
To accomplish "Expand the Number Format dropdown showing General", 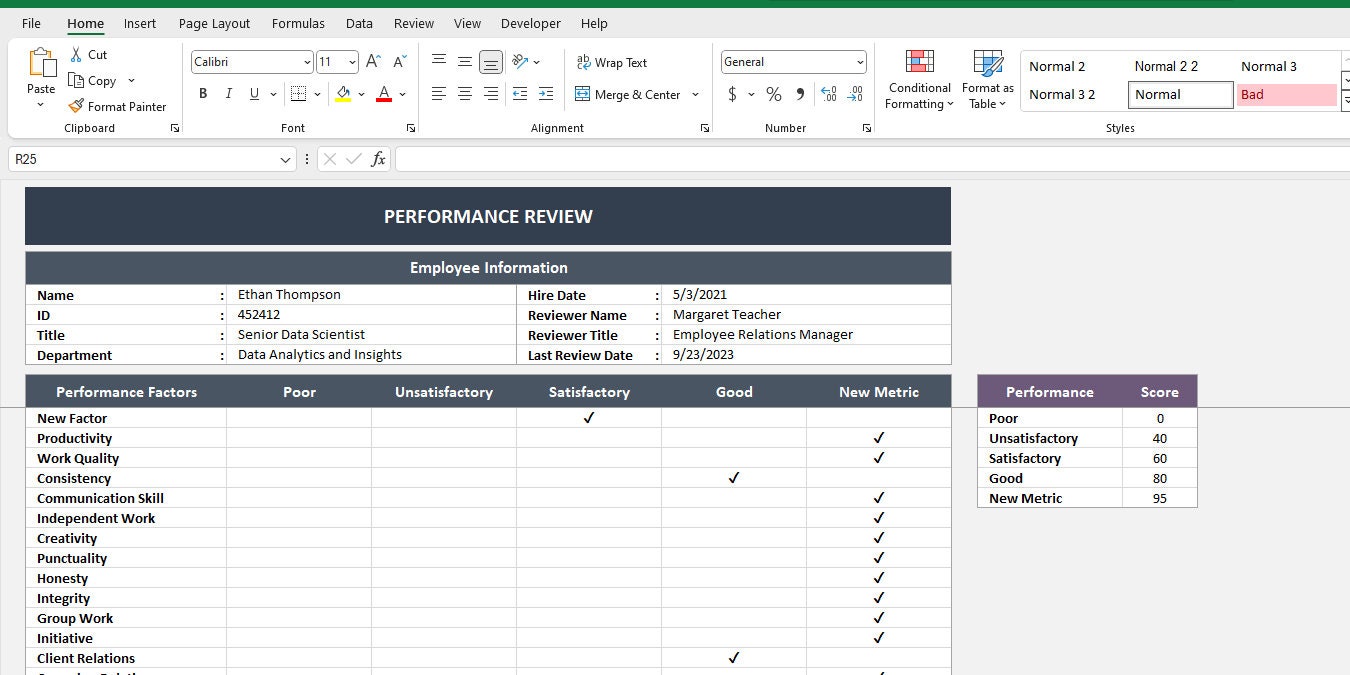I will [x=860, y=61].
